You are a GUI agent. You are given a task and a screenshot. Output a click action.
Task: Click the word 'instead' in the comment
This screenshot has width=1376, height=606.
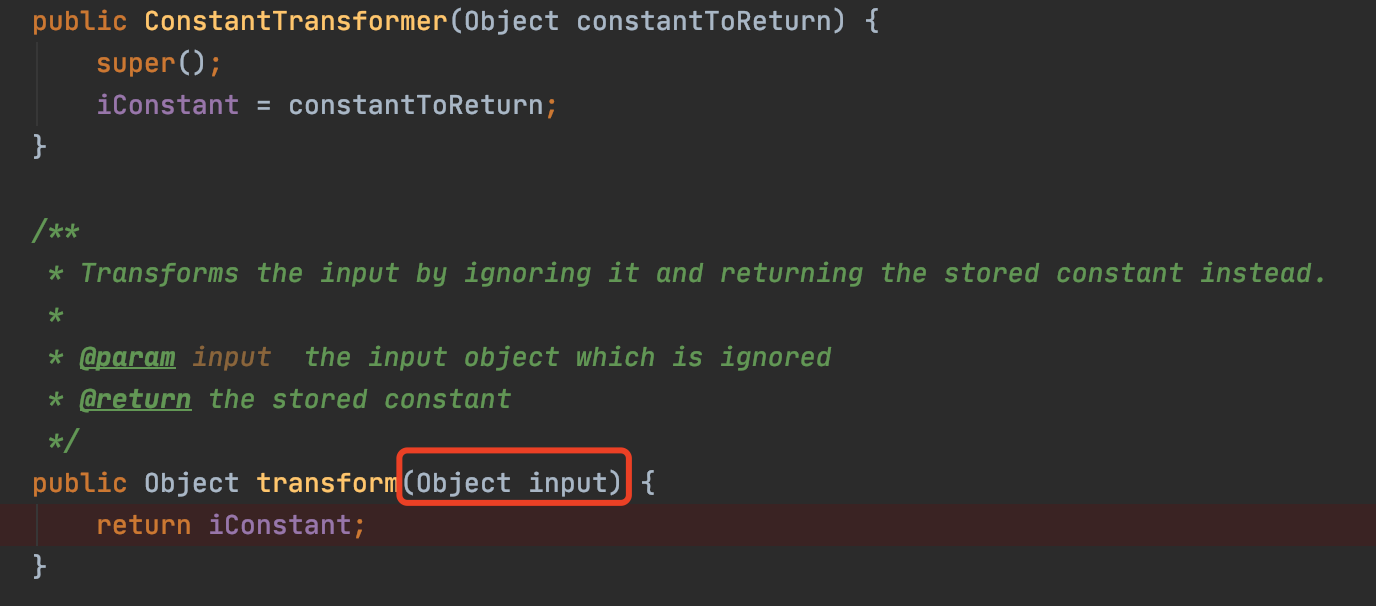pyautogui.click(x=1263, y=273)
